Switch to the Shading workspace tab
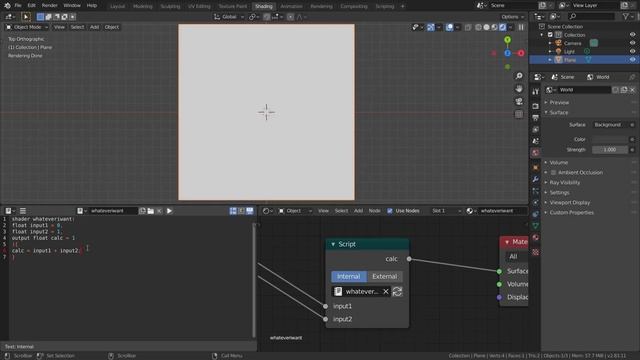 tap(264, 6)
